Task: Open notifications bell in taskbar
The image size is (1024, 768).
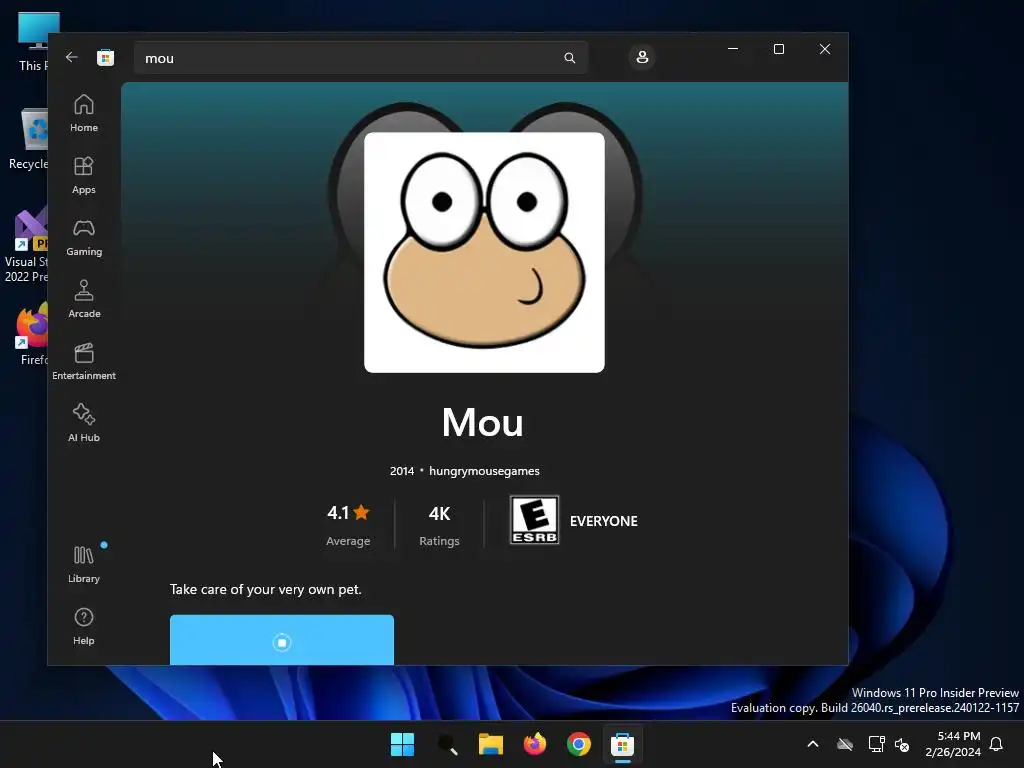Action: (997, 744)
